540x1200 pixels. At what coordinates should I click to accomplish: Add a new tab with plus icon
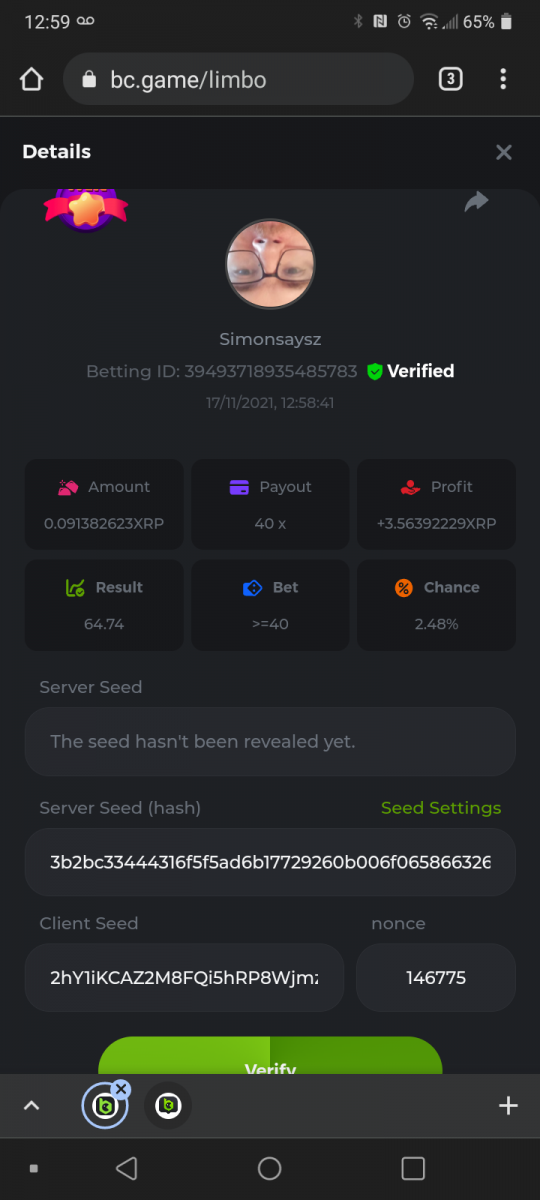point(508,1105)
